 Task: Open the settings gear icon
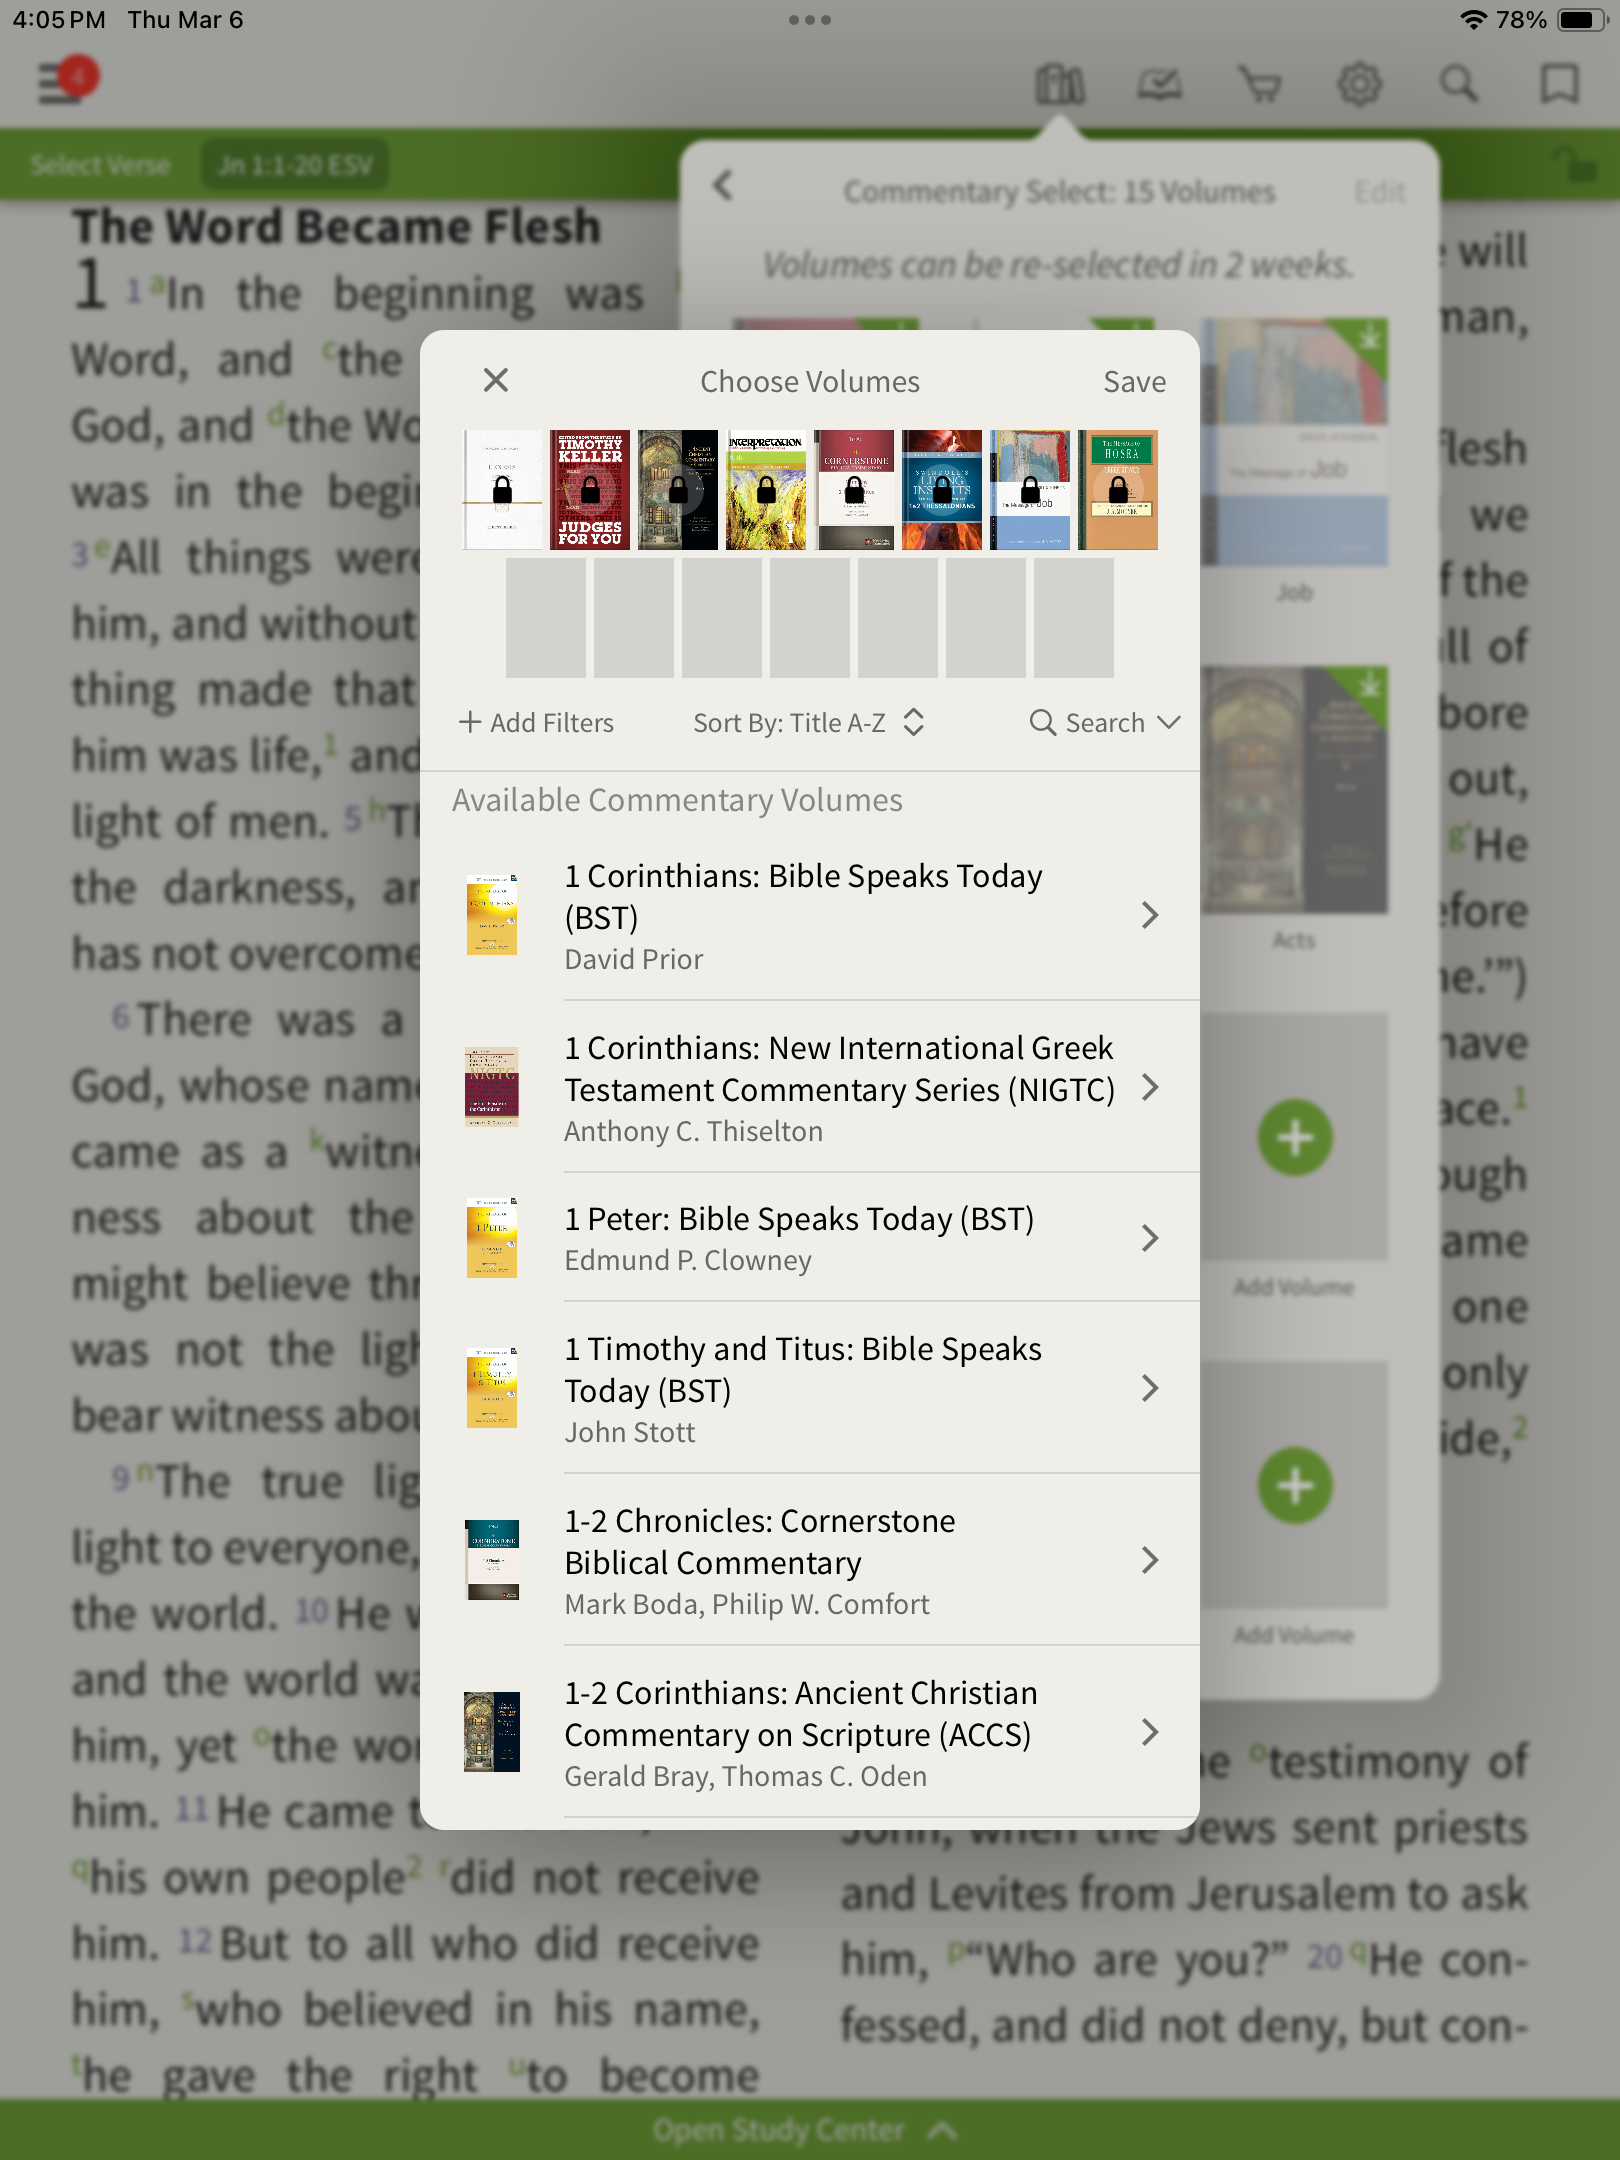[1360, 84]
